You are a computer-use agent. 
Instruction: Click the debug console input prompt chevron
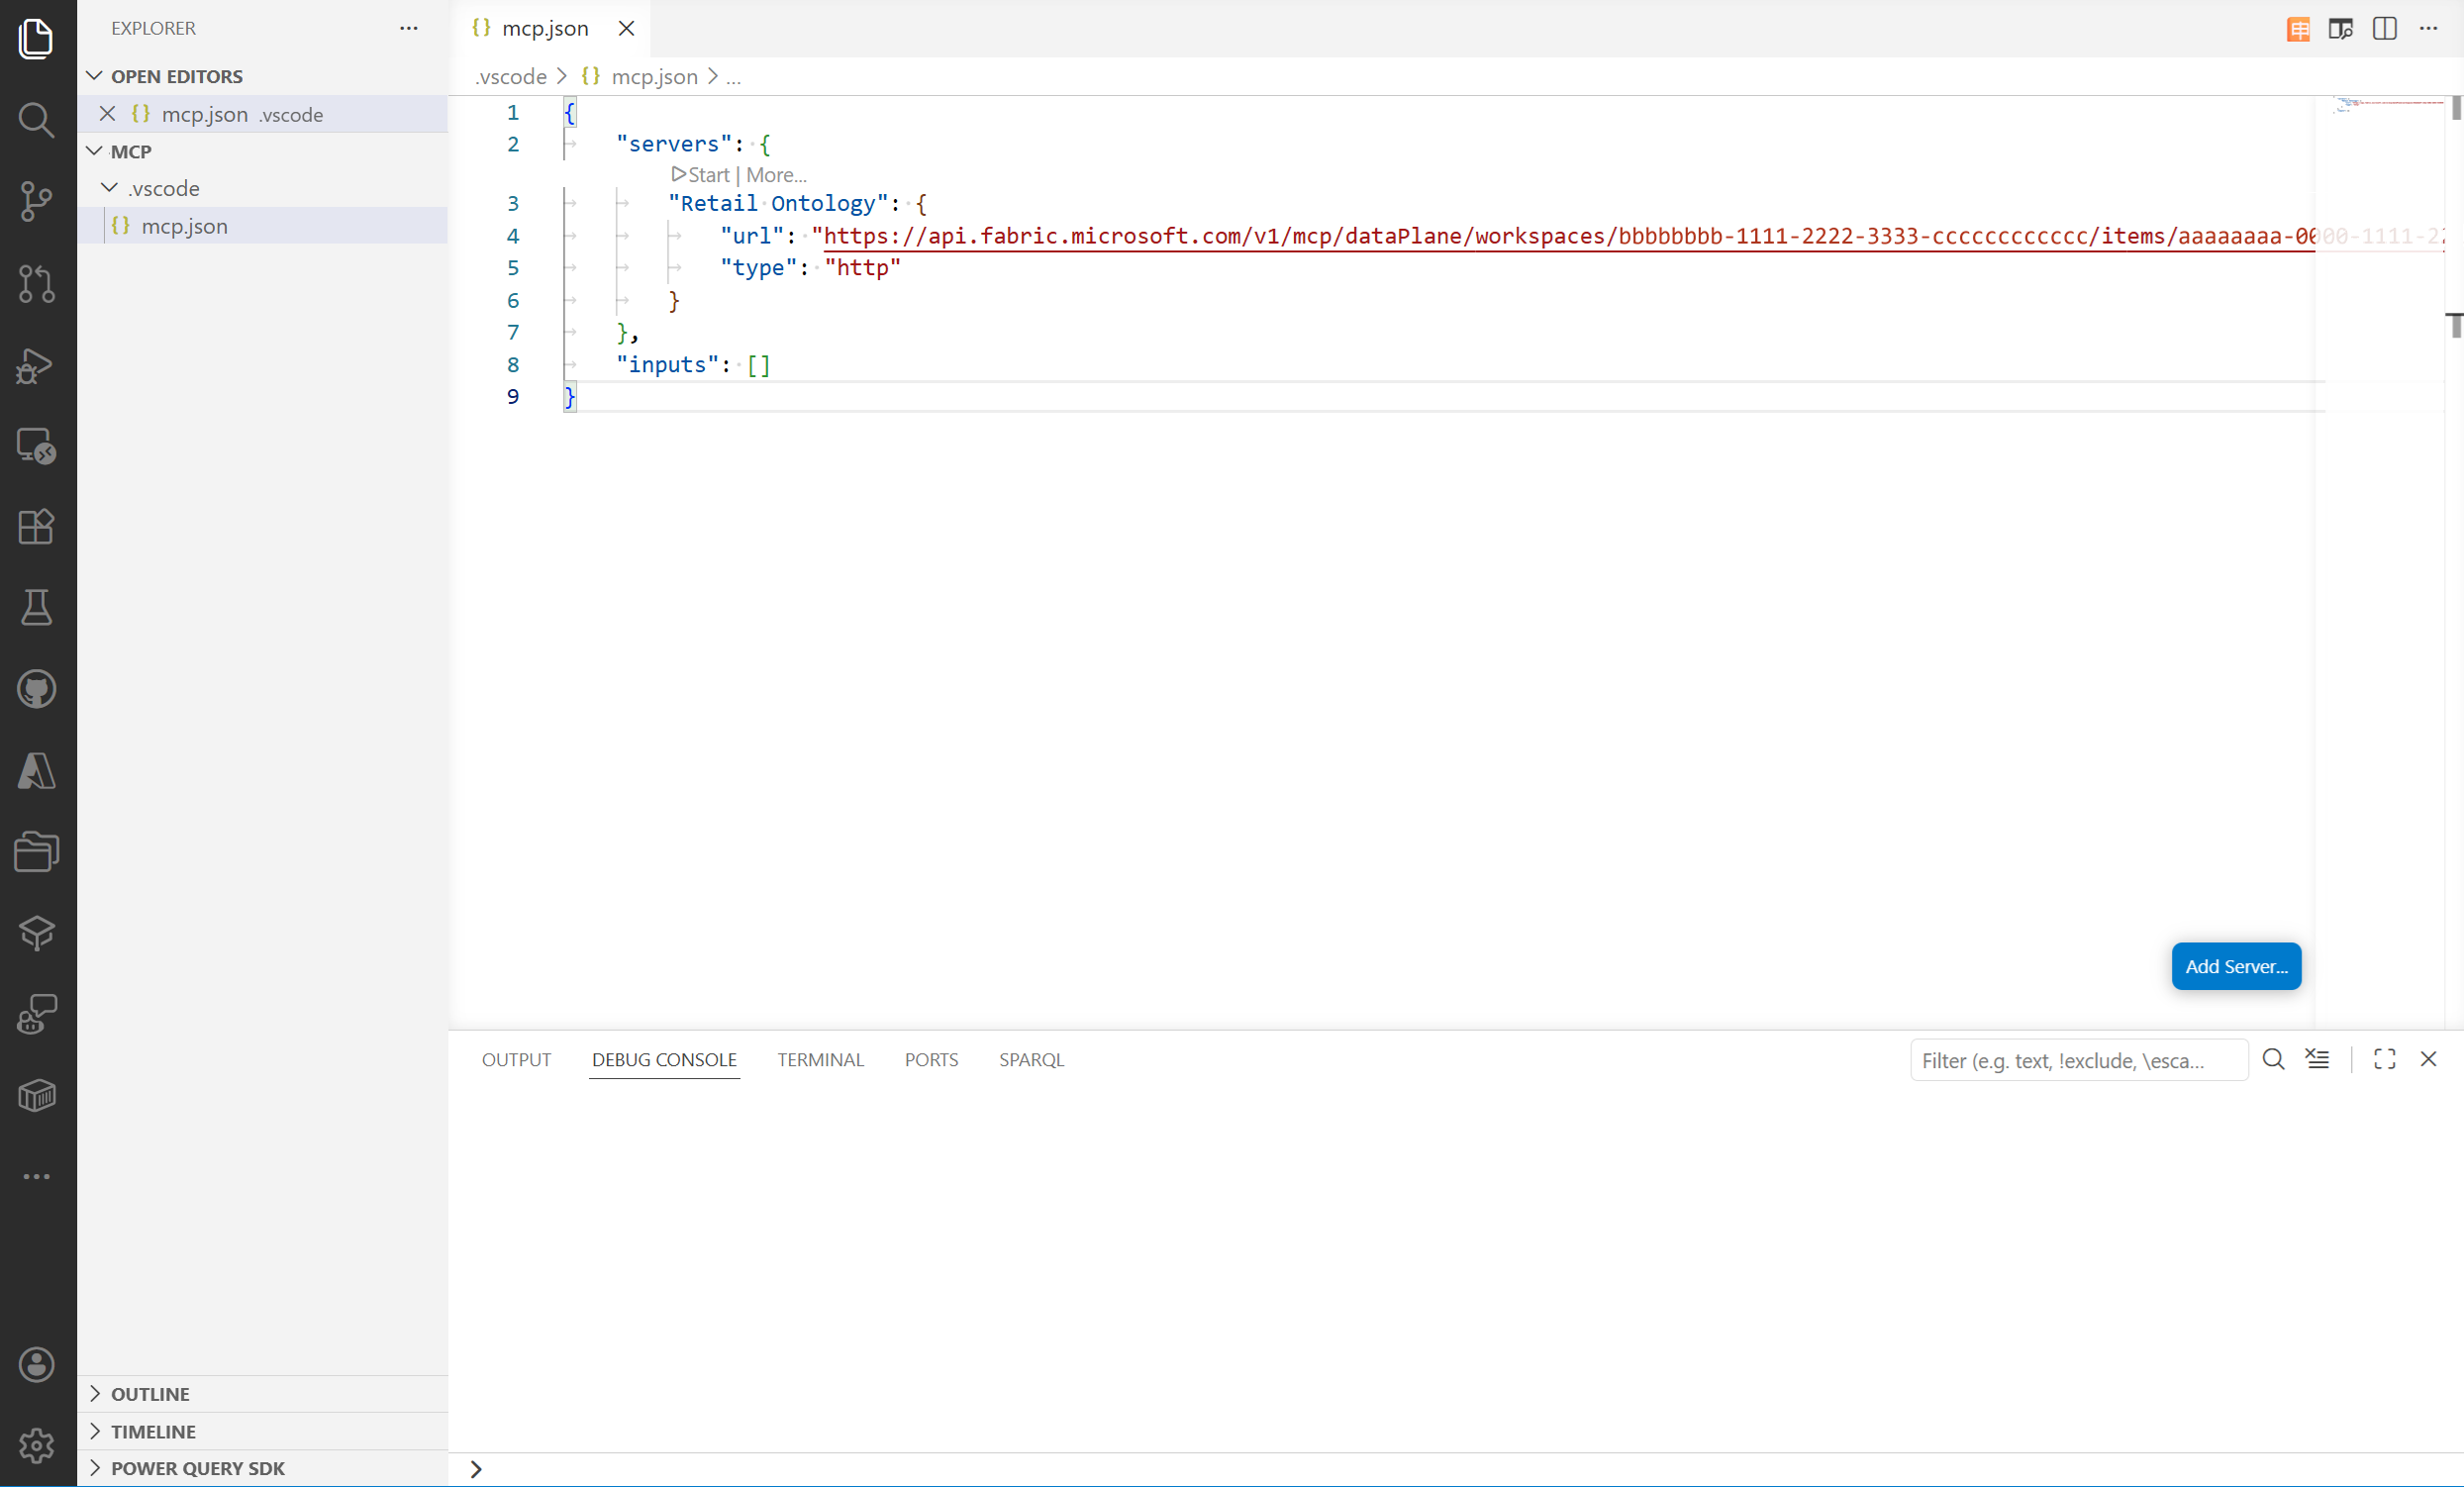click(x=476, y=1469)
